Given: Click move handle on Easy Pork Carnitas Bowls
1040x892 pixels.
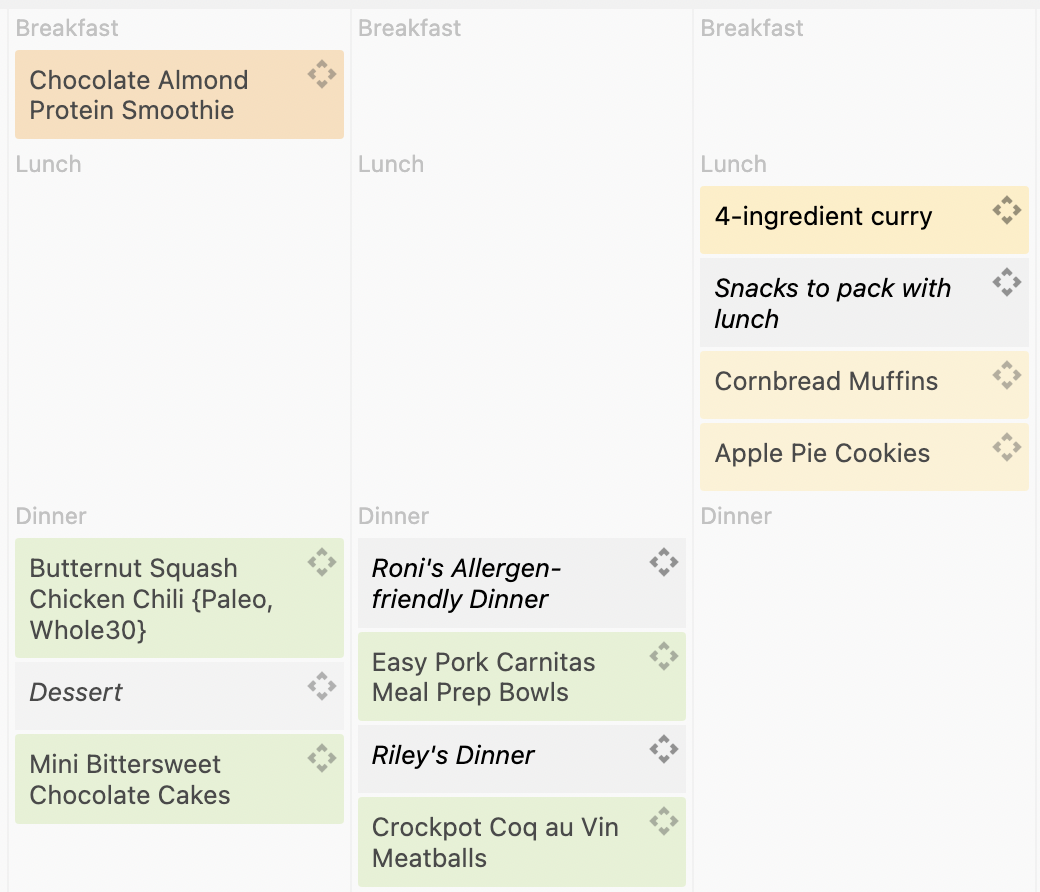Looking at the screenshot, I should point(664,656).
